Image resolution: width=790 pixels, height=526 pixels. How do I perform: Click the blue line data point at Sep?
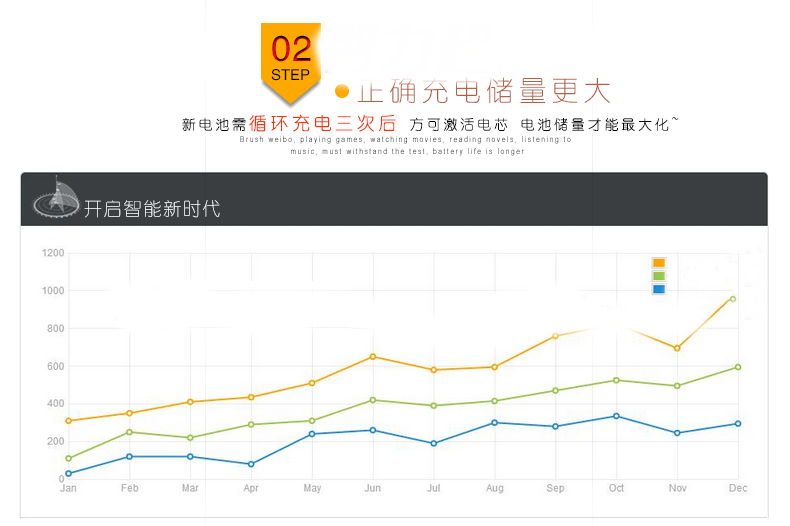click(x=555, y=426)
